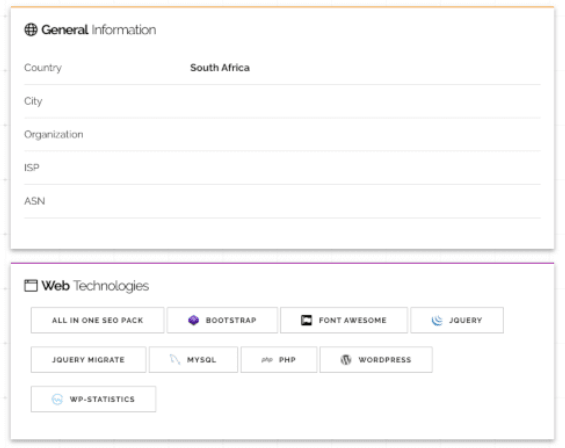This screenshot has width=565, height=448.
Task: Click the Organization row label
Action: [54, 134]
